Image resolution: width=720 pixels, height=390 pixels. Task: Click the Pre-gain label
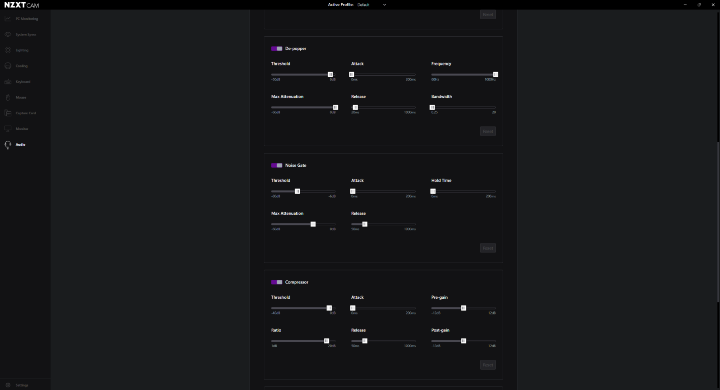[x=439, y=298]
